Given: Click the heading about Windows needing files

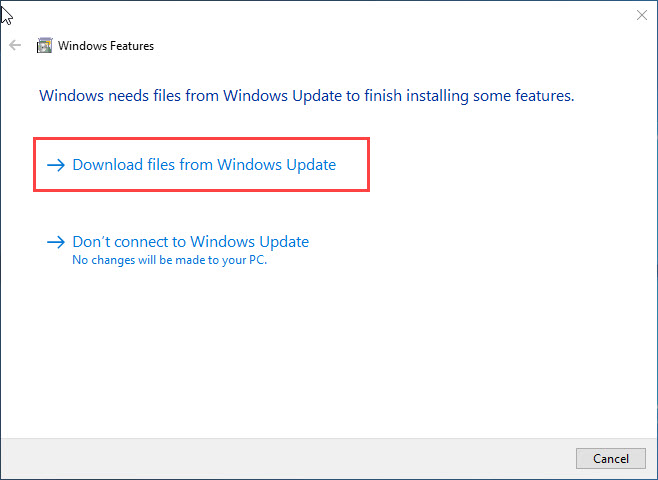Looking at the screenshot, I should (306, 96).
